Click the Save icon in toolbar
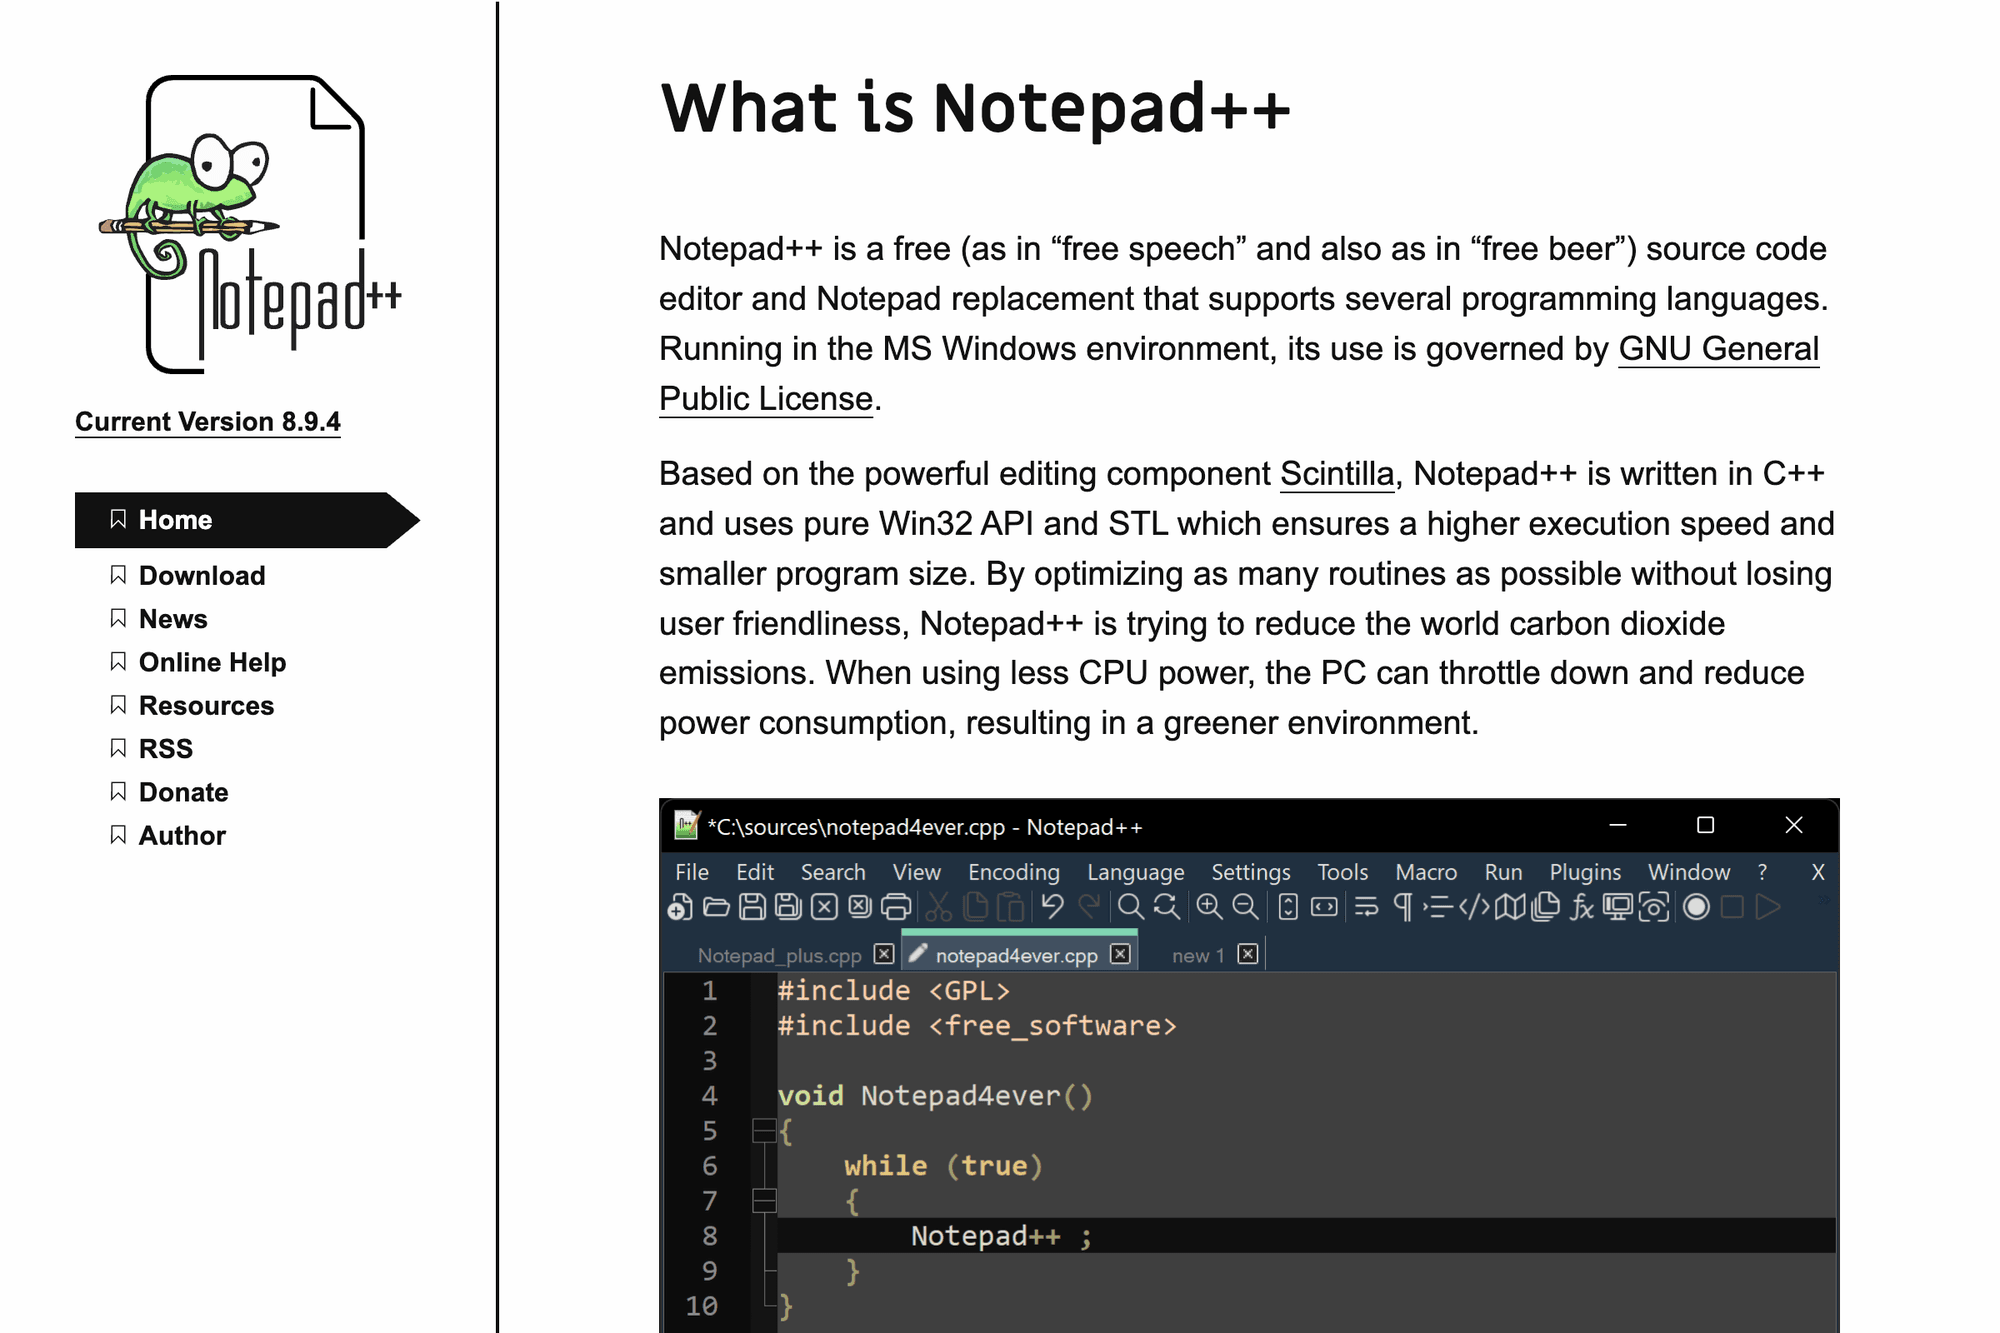Viewport: 2000px width, 1333px height. click(752, 907)
